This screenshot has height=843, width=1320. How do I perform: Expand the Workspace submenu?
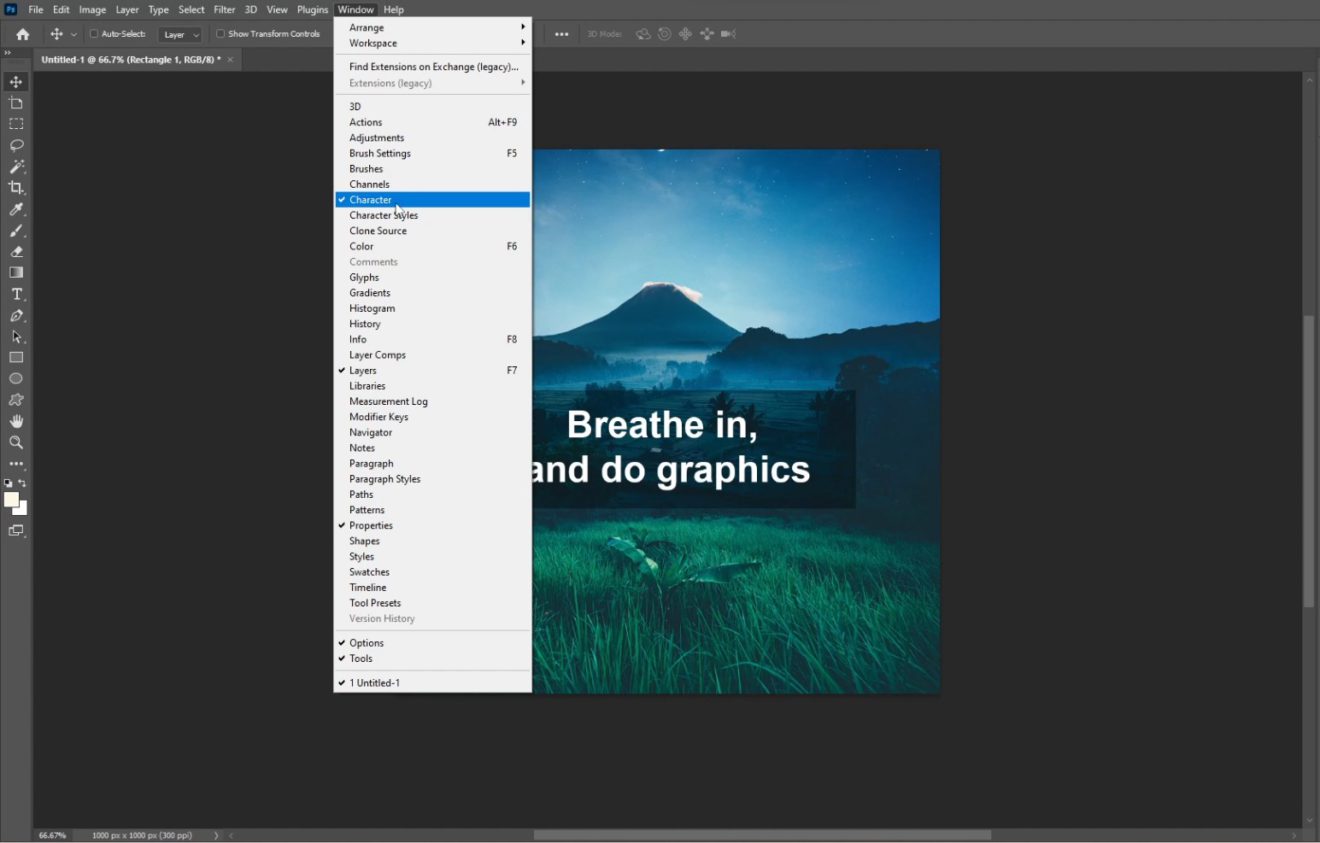click(x=373, y=43)
